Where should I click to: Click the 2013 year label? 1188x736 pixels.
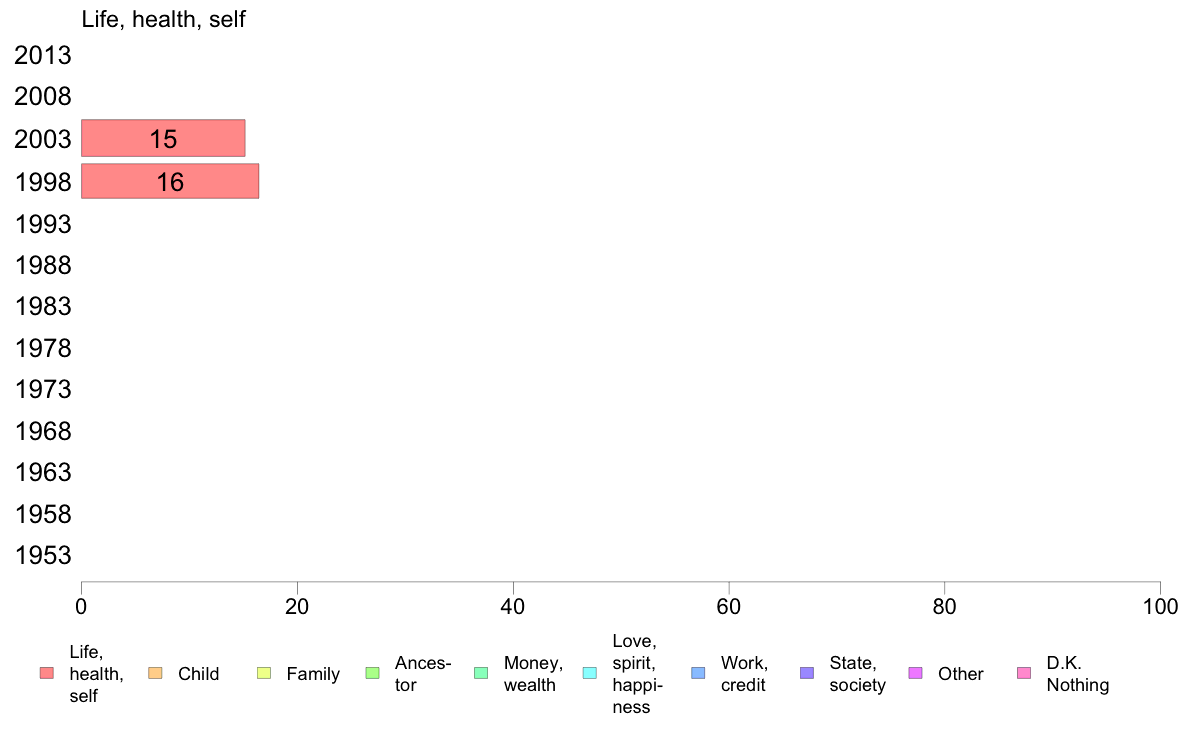(x=42, y=55)
